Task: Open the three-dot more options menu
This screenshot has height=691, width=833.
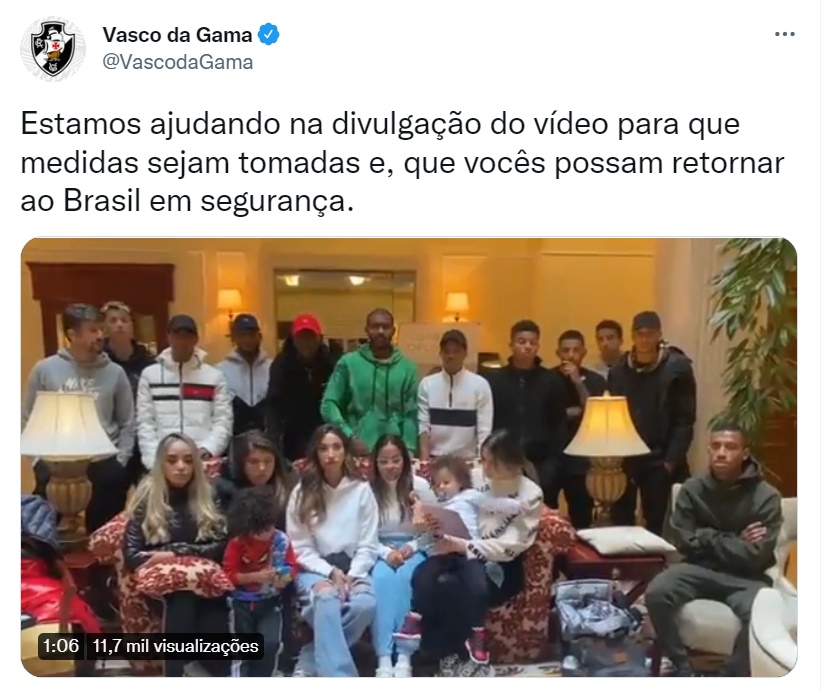Action: coord(784,35)
